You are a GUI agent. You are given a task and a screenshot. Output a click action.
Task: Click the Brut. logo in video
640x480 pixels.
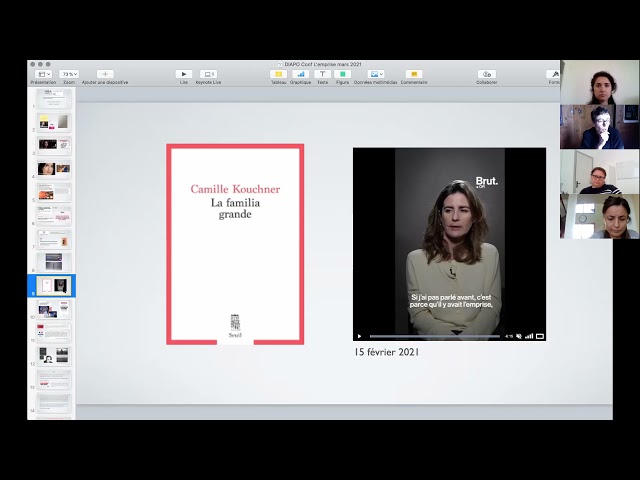487,182
